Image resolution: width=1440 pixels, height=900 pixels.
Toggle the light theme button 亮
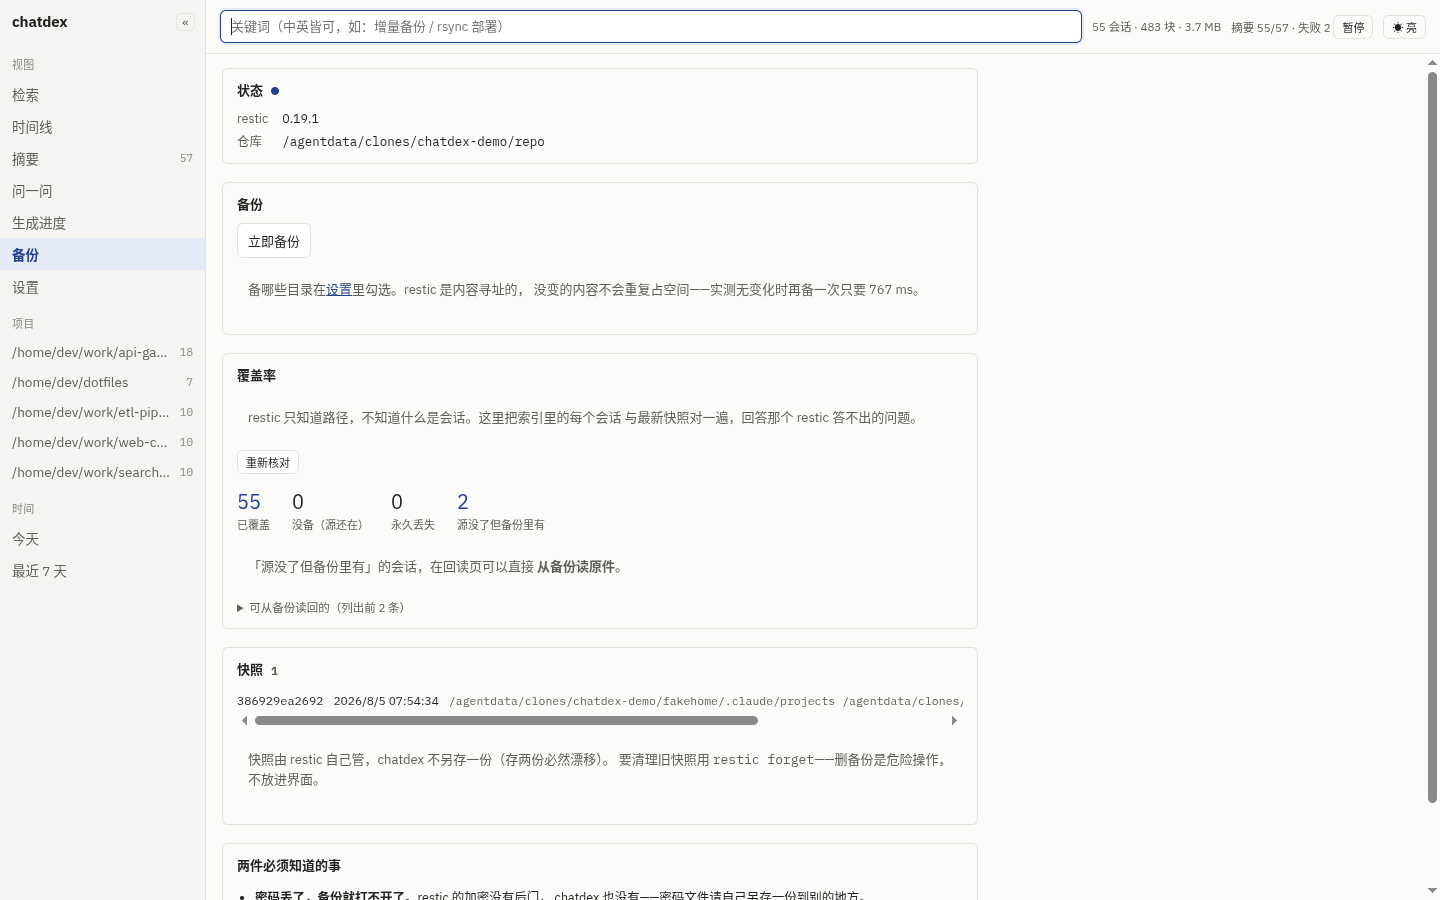coord(1404,28)
